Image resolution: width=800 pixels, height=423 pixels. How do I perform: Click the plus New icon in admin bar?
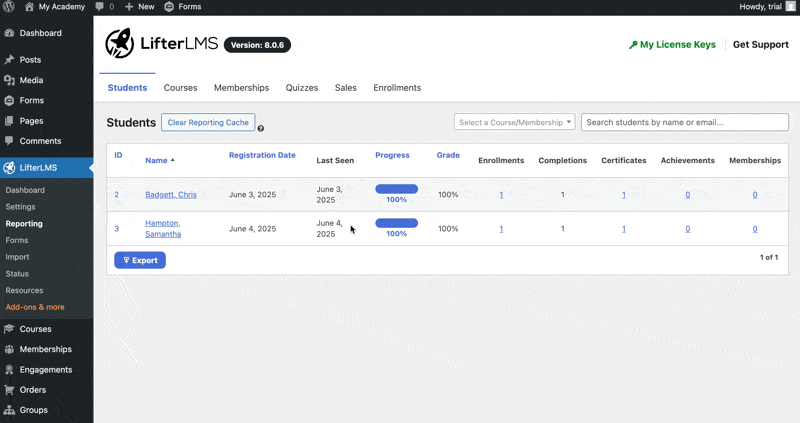pos(129,7)
